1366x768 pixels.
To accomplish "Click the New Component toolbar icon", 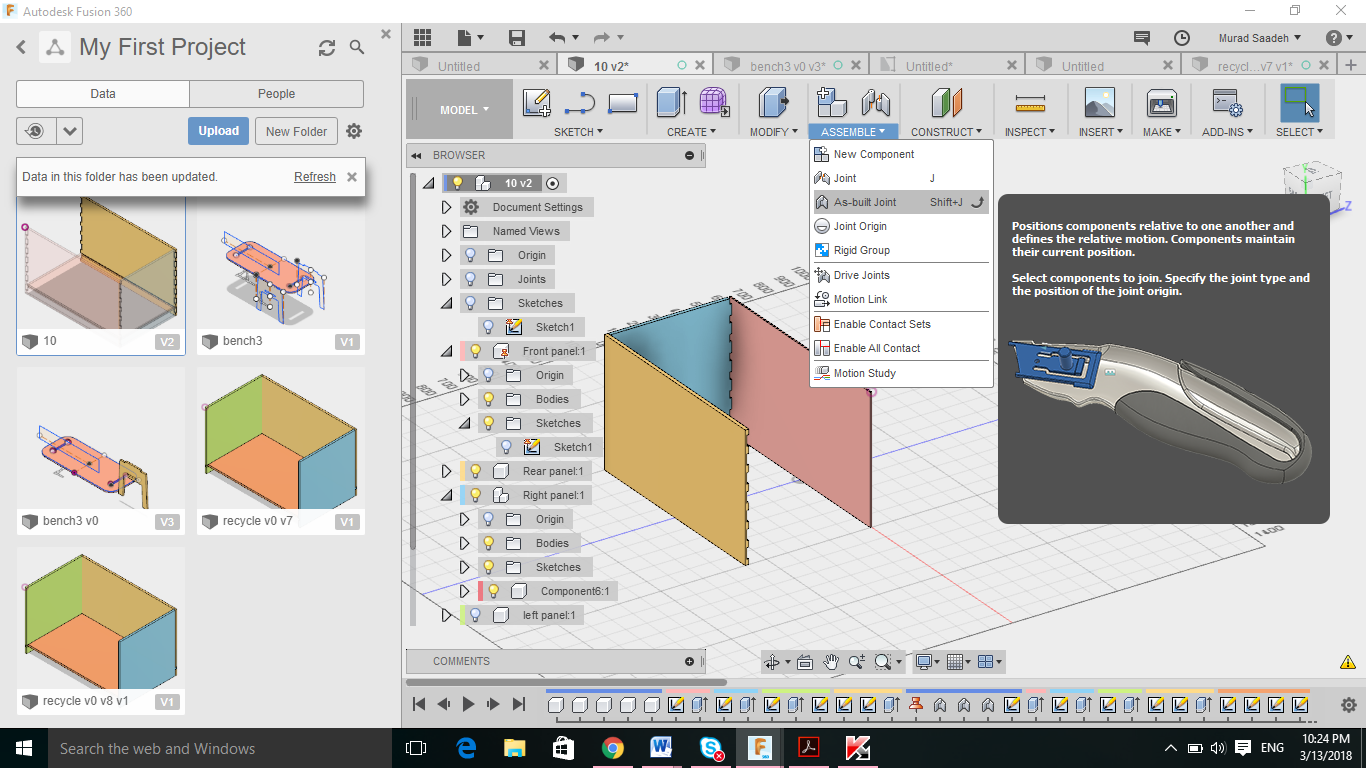I will pos(831,103).
